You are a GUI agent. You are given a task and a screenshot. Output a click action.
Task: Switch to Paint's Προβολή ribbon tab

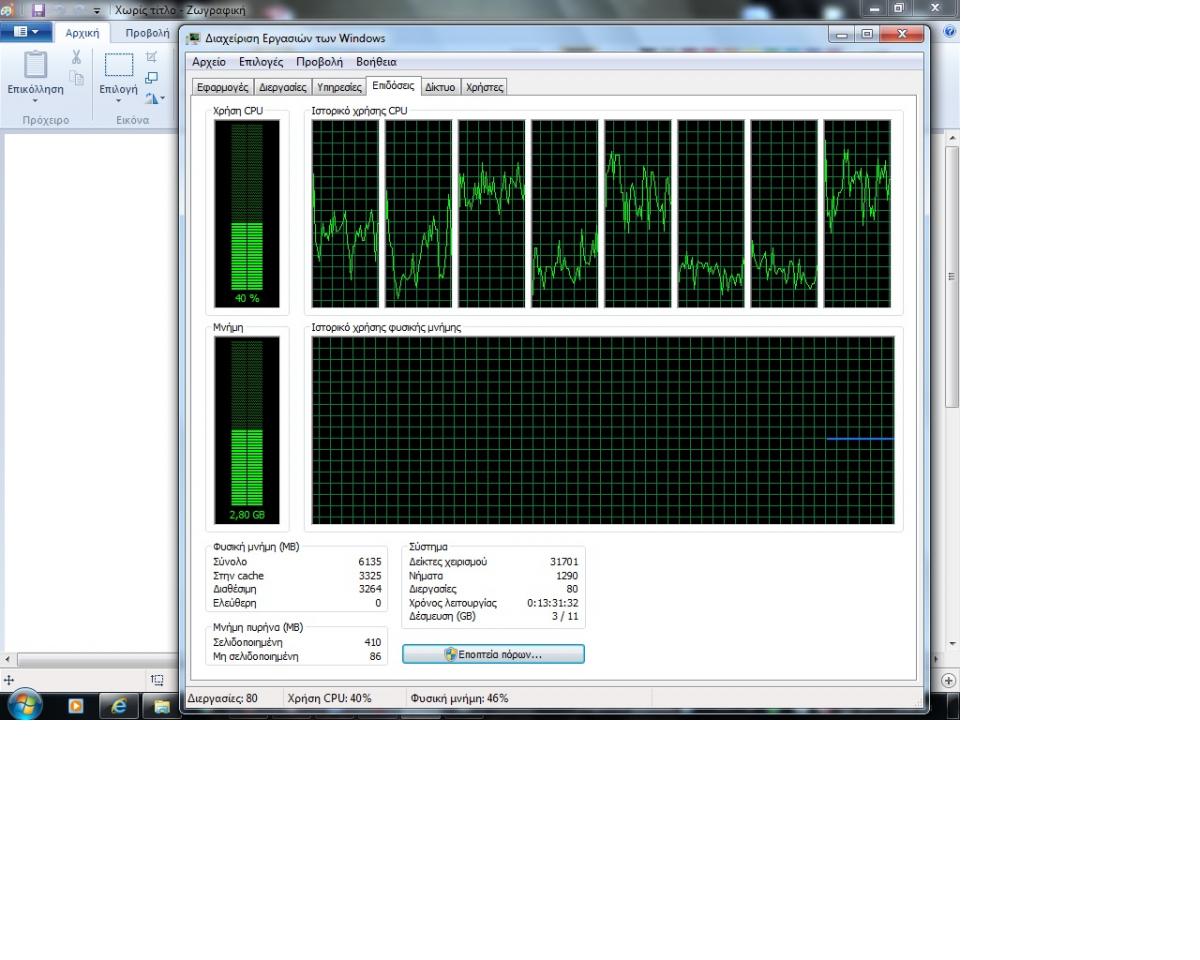147,32
